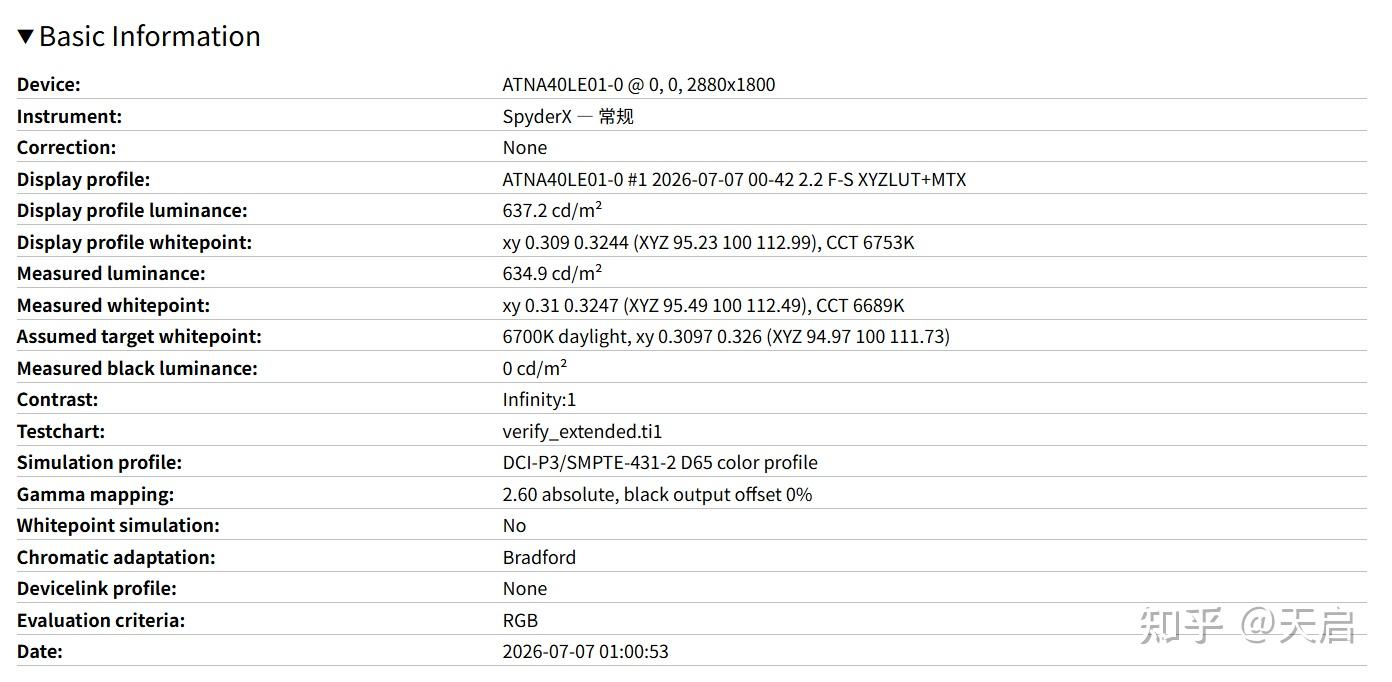Click the verify_extended.ti1 testchart name
Screen dimensions: 1392x682
[x=582, y=432]
